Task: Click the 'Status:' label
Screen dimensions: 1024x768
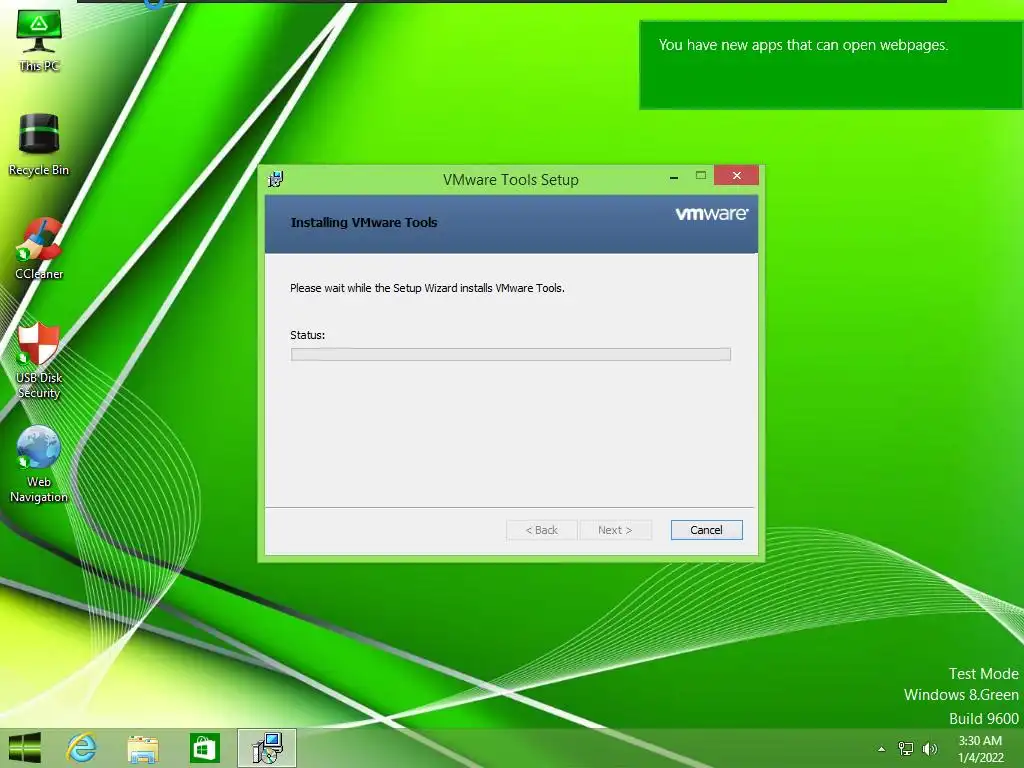Action: pyautogui.click(x=307, y=335)
